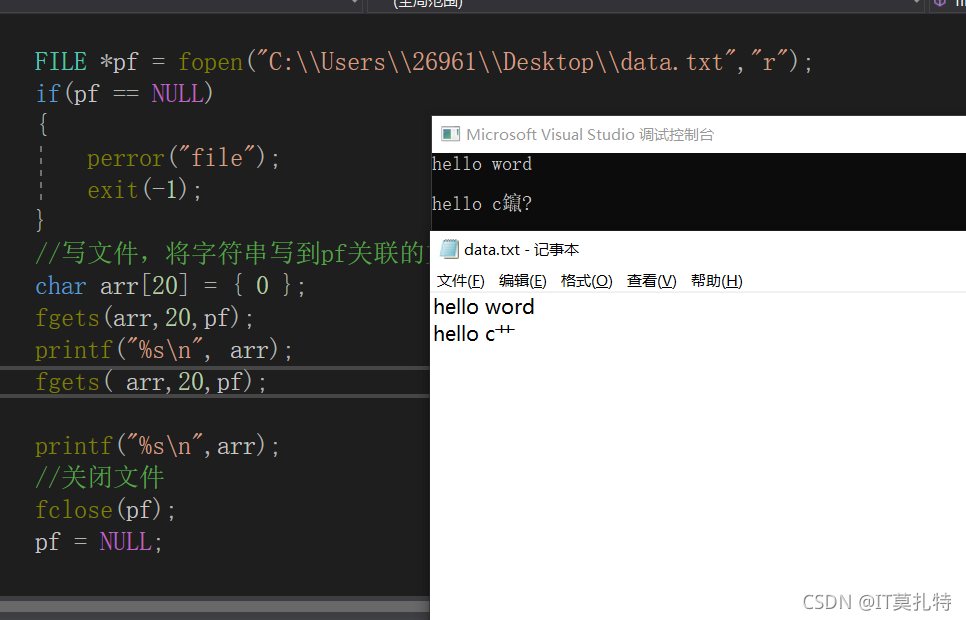Viewport: 966px width, 620px height.
Task: Click the exit(-1) code line
Action: point(144,190)
